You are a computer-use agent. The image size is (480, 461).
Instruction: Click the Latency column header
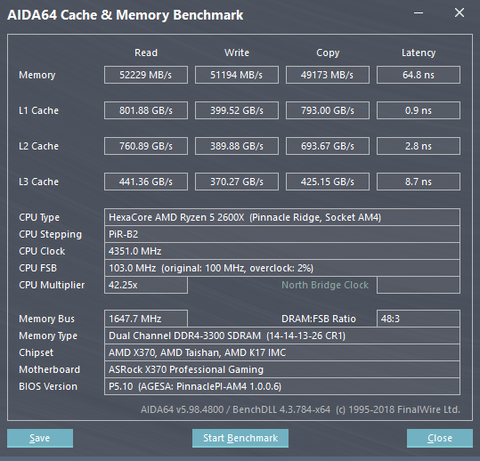pos(418,53)
